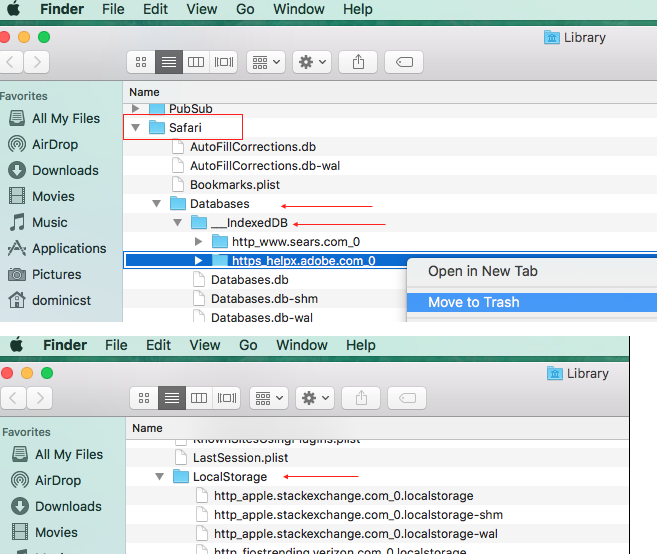Select Databases.db-shm file
The width and height of the screenshot is (657, 554).
[x=256, y=298]
